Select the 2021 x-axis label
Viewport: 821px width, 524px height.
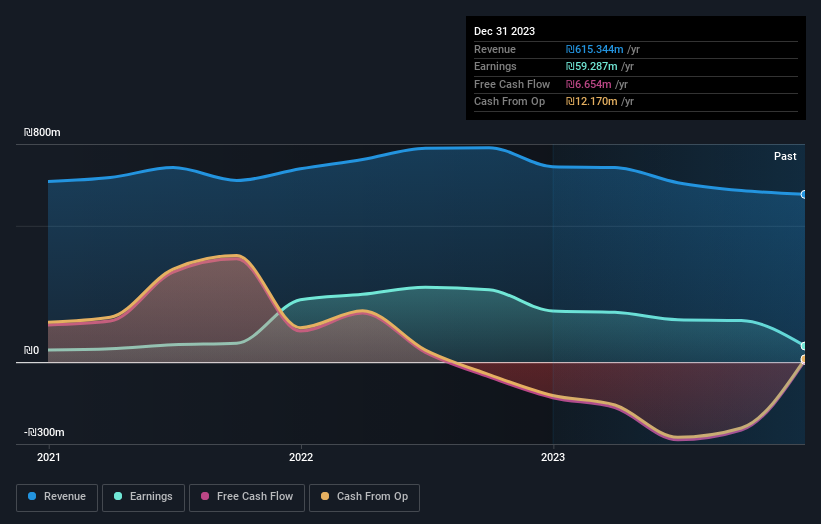point(49,457)
